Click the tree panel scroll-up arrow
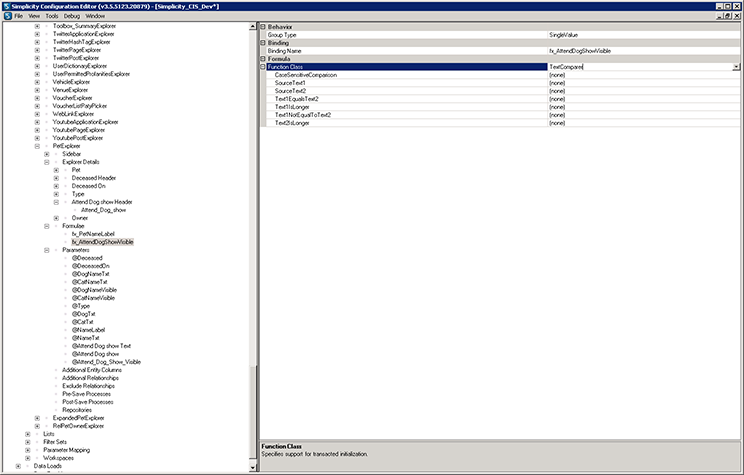The height and width of the screenshot is (475, 744). pos(252,27)
